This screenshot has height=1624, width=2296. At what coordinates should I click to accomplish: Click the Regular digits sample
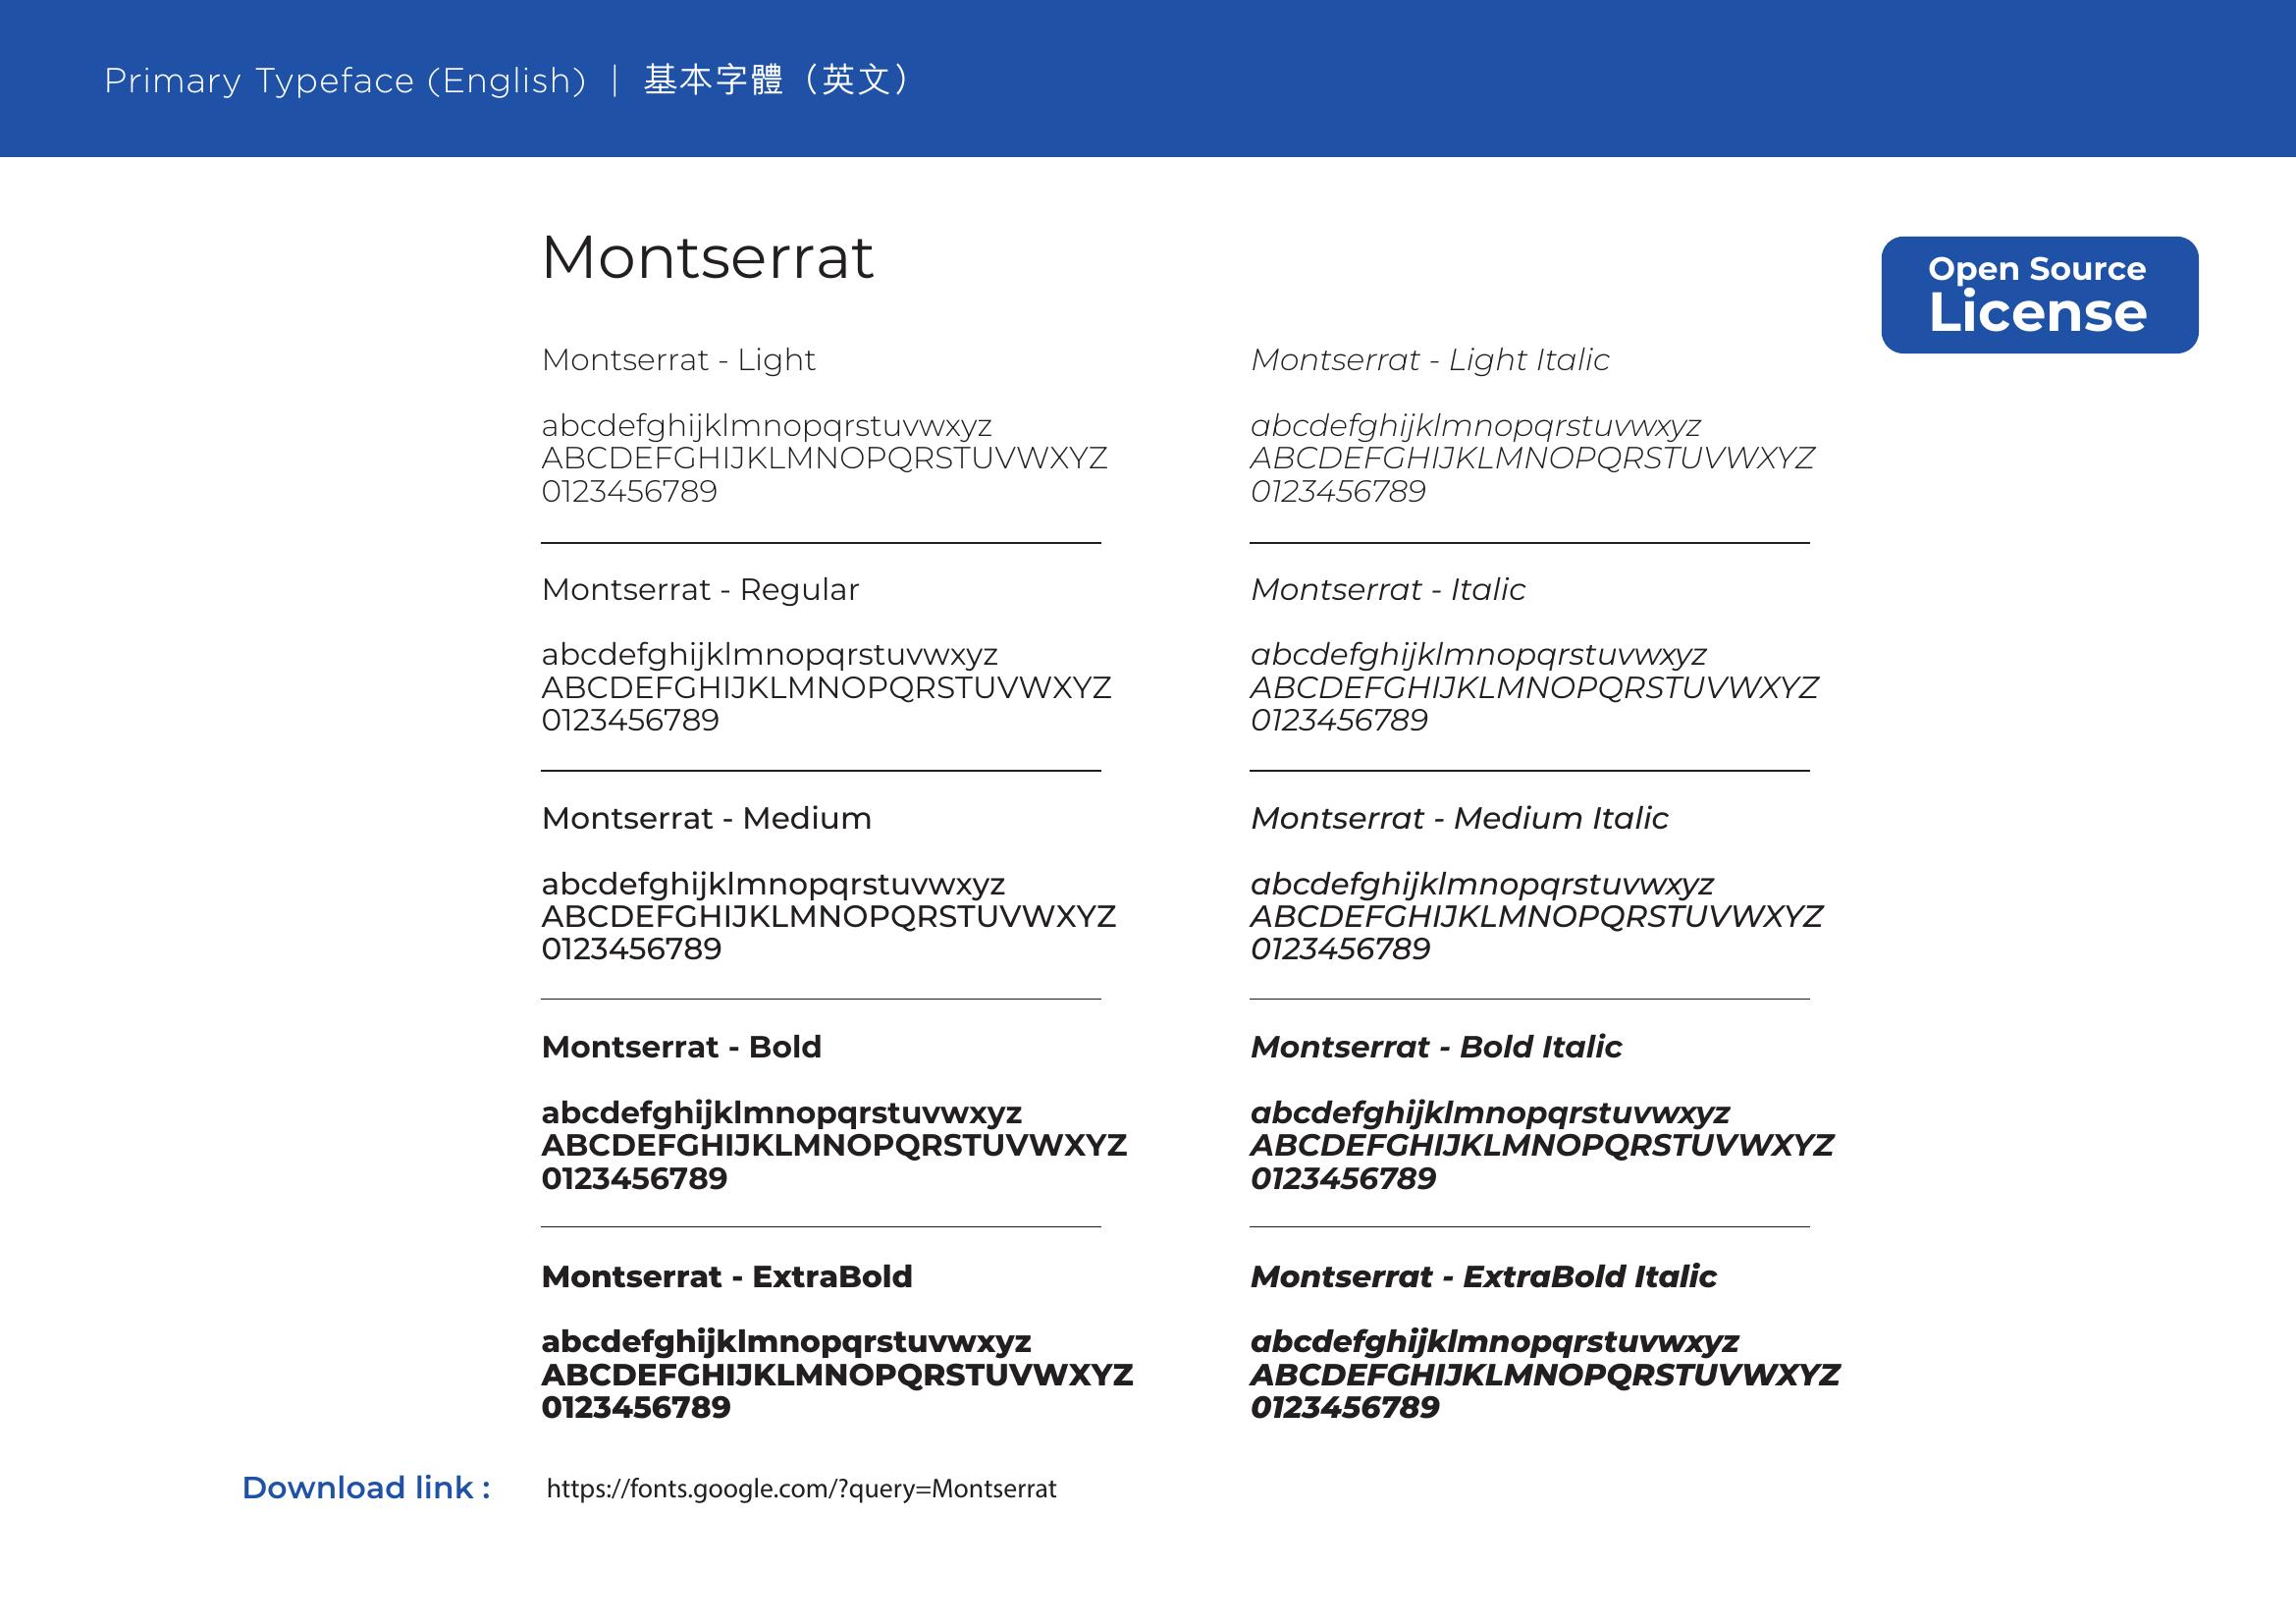point(630,720)
